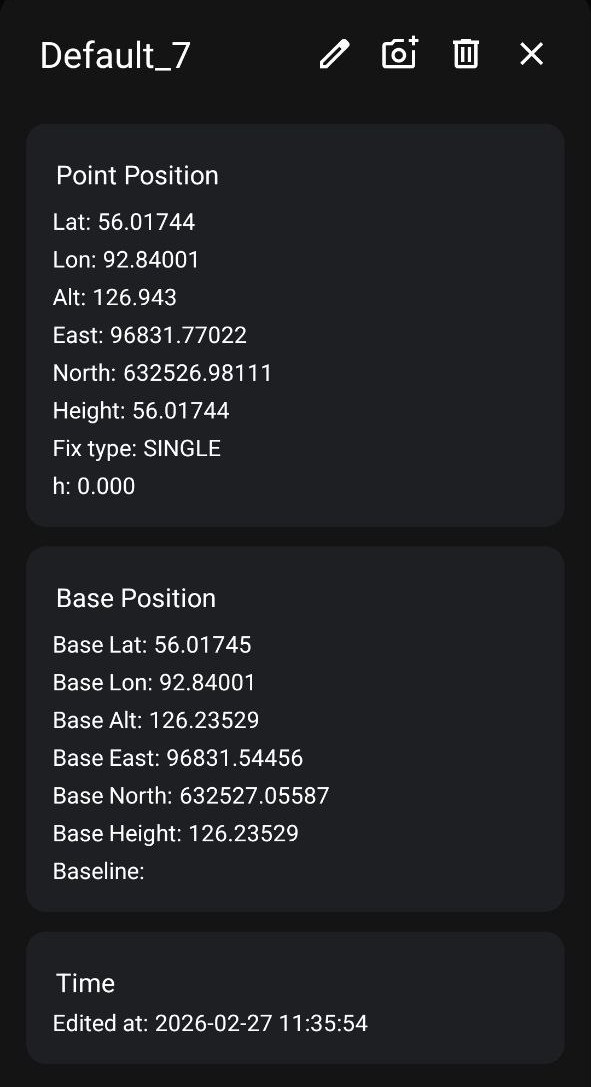
Task: Tap the Point Position heading
Action: 137,175
